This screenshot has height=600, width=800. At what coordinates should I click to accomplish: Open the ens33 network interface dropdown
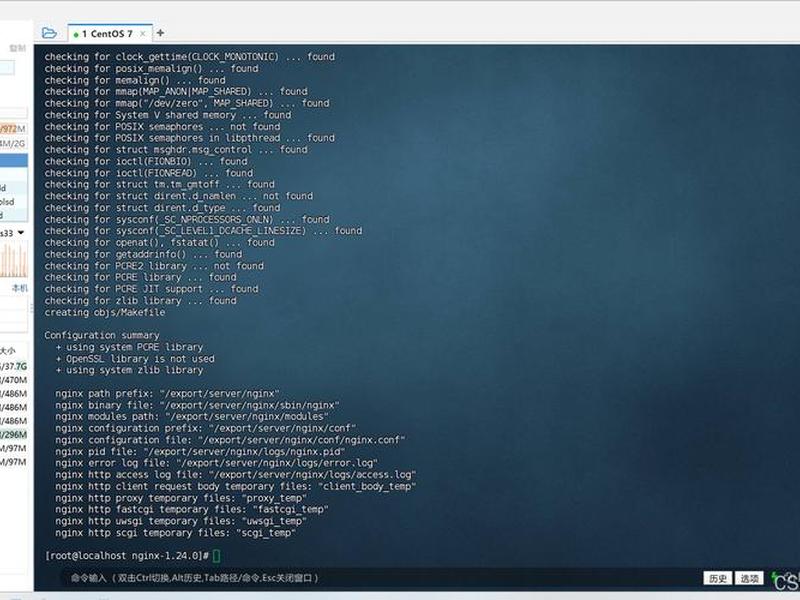[x=21, y=233]
